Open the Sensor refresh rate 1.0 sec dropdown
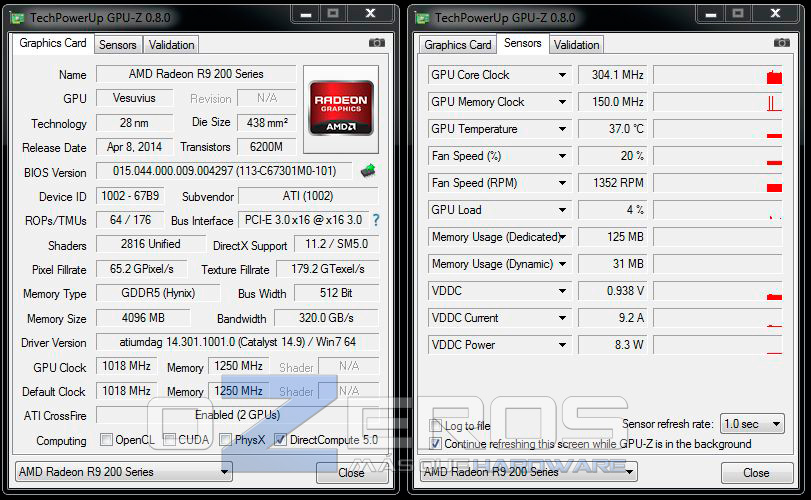811x500 pixels. (x=752, y=424)
